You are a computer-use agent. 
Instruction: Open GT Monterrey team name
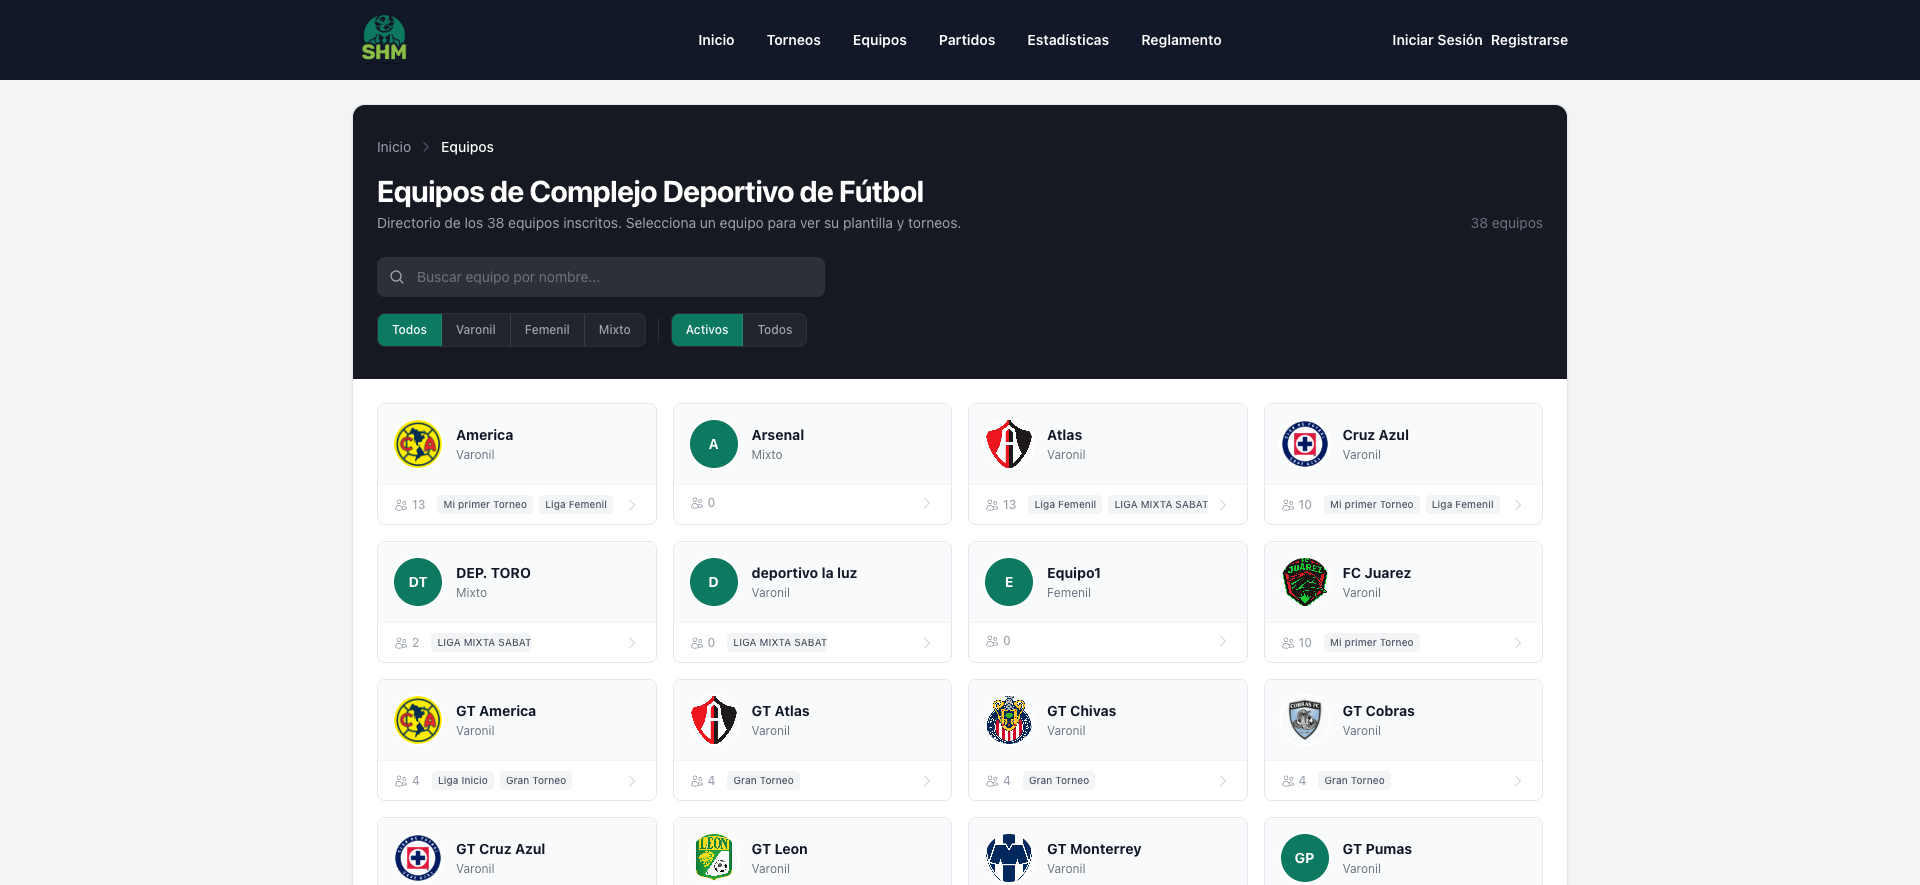click(x=1094, y=849)
